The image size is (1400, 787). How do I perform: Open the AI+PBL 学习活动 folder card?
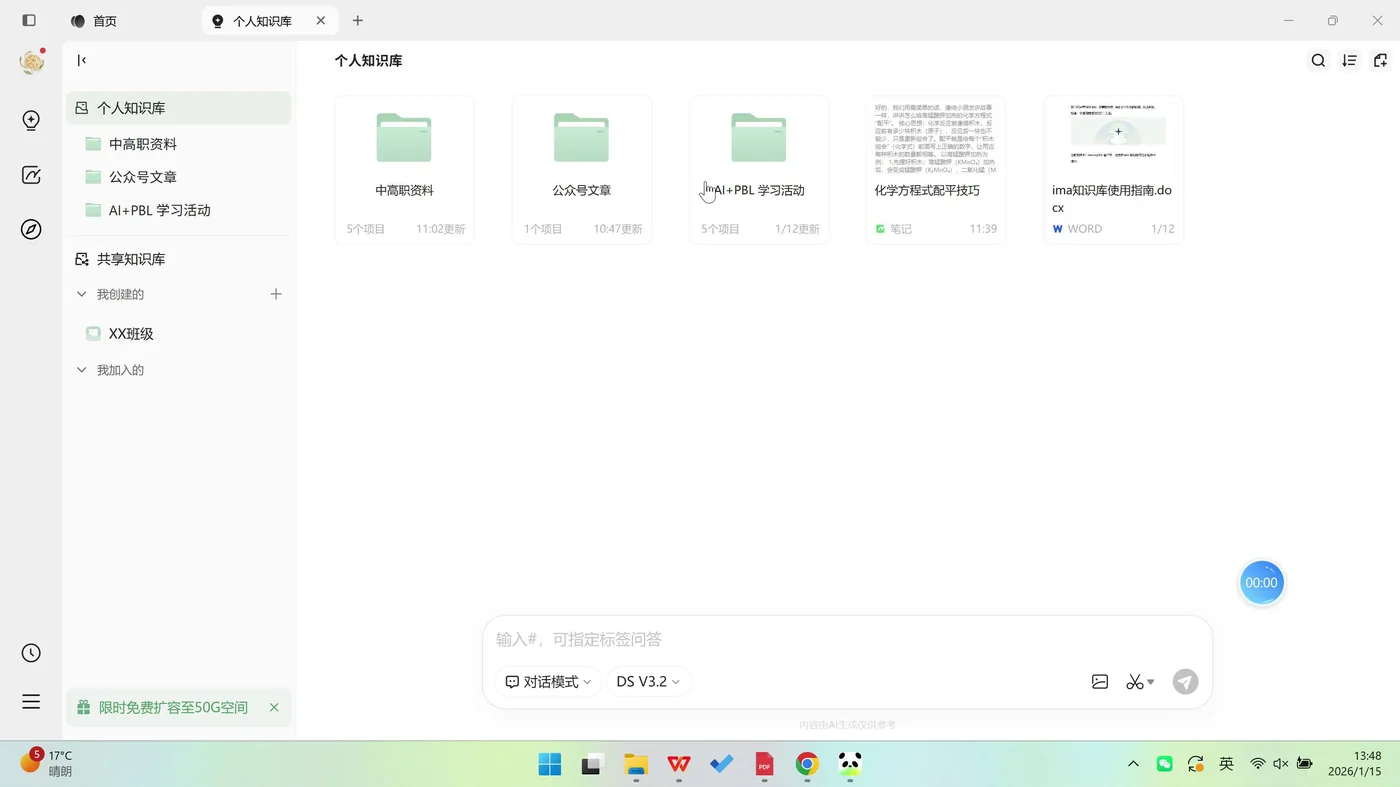(759, 170)
